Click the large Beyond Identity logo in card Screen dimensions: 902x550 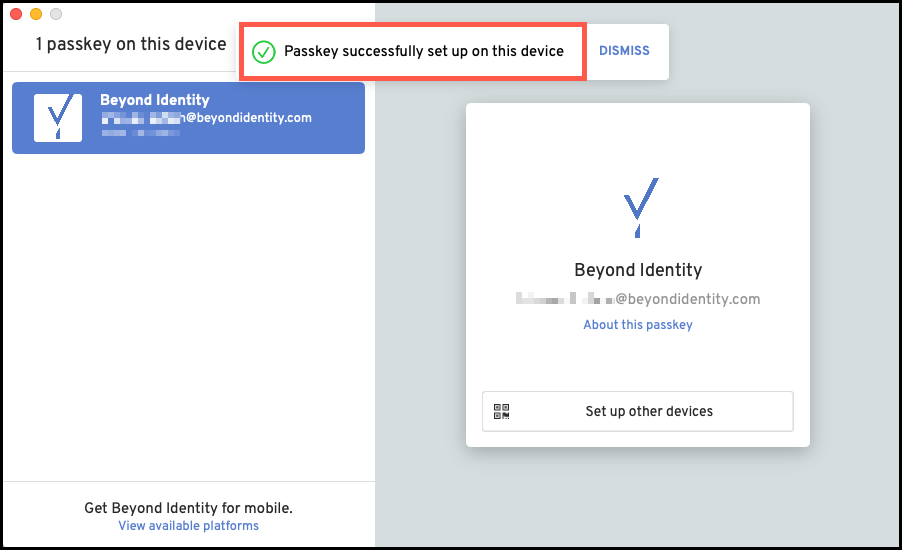click(x=638, y=208)
